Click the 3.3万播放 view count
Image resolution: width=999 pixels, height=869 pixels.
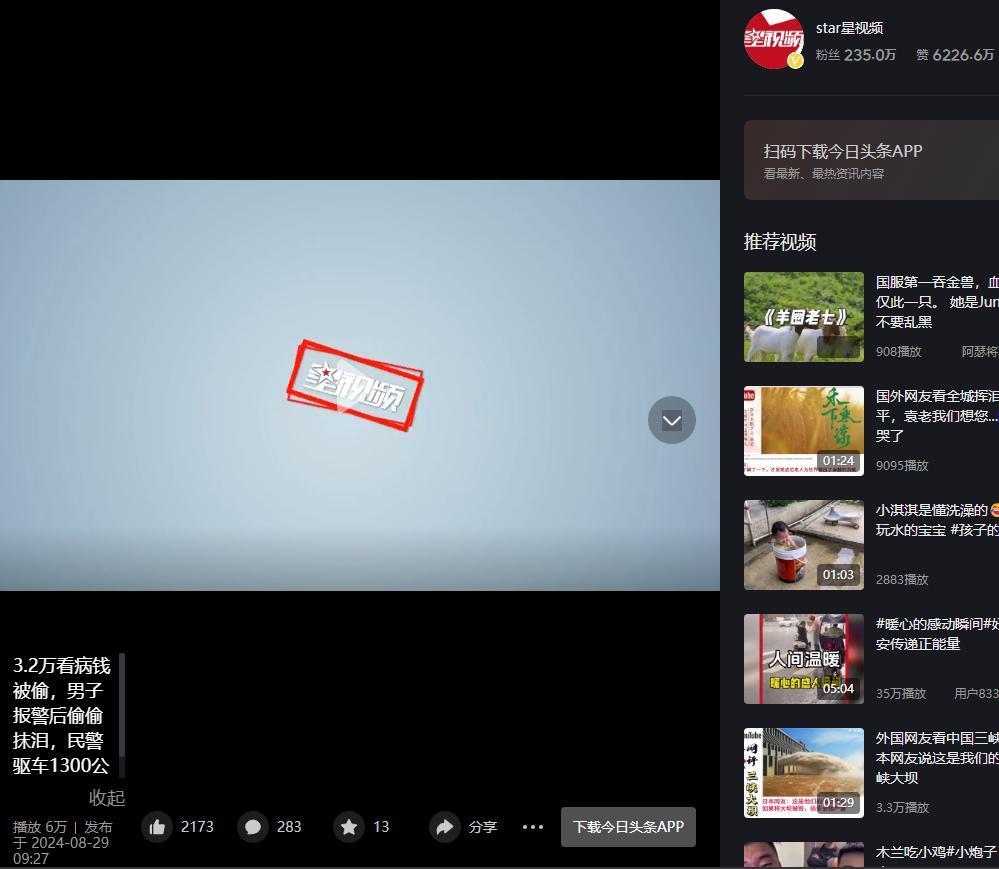click(902, 808)
